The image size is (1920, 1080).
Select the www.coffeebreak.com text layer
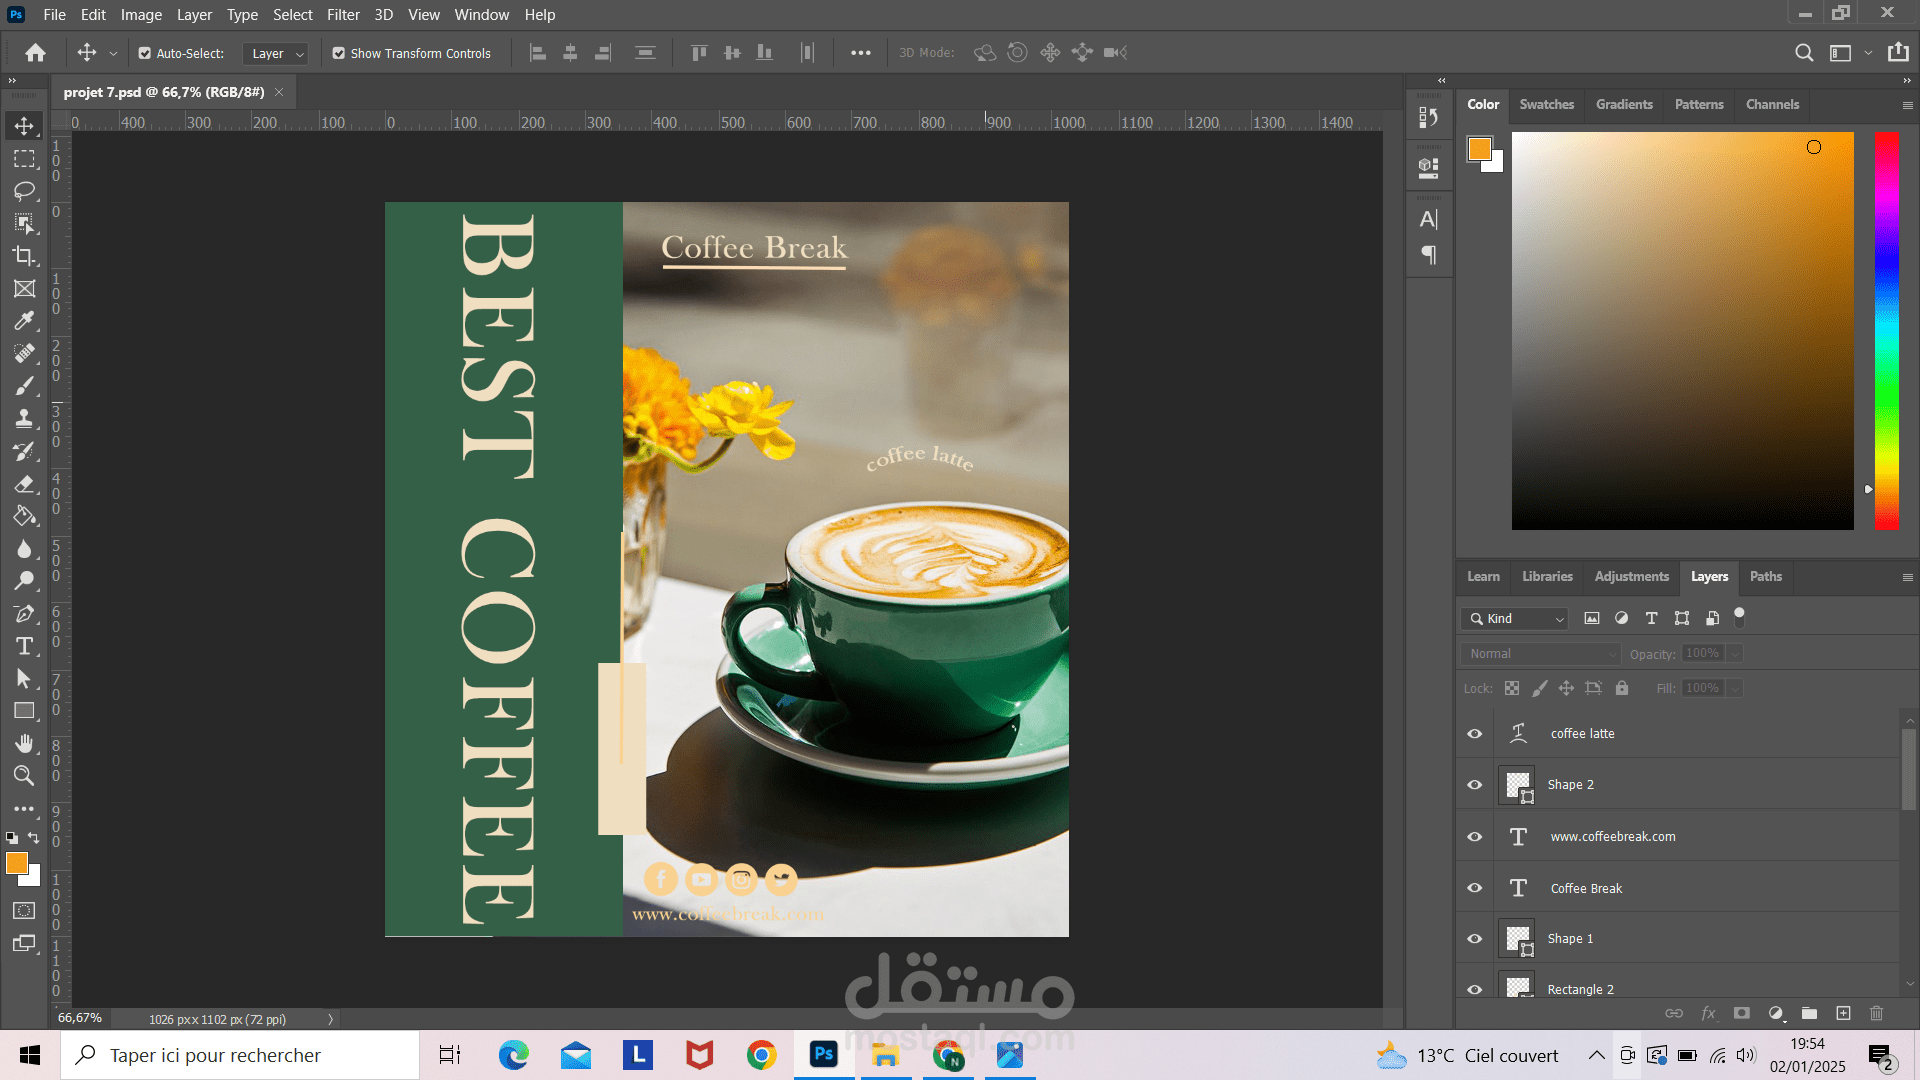pyautogui.click(x=1612, y=836)
